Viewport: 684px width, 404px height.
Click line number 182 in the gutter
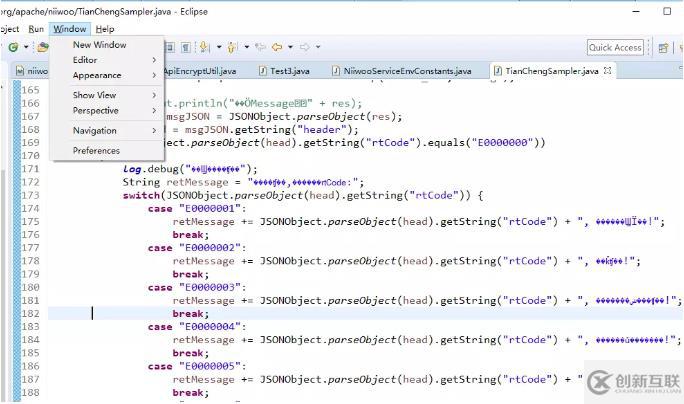31,313
